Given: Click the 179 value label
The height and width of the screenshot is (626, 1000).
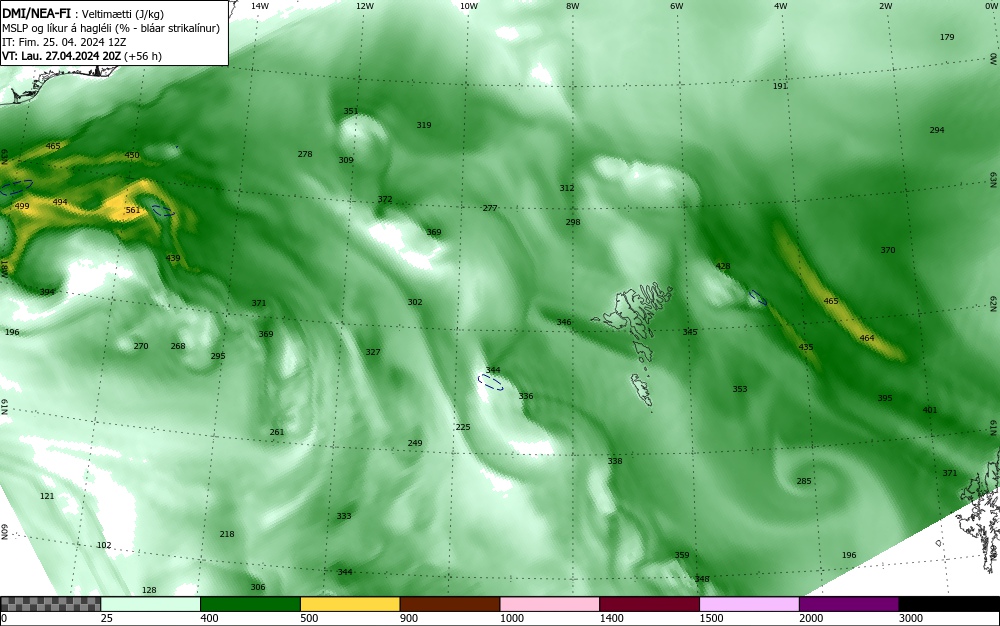Looking at the screenshot, I should tap(946, 37).
